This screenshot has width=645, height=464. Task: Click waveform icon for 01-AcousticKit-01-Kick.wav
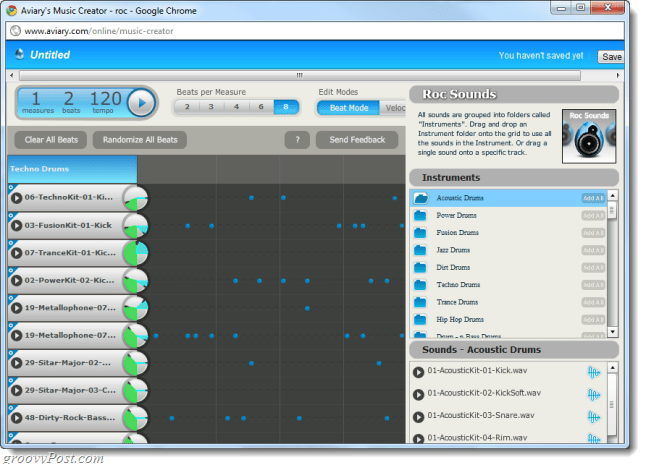594,373
